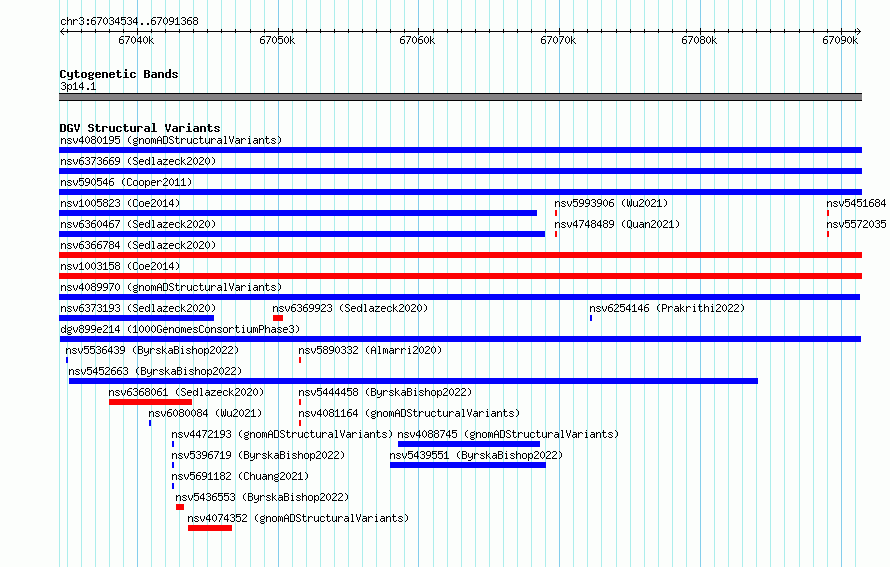Click nsv5436553 ByrskaBishop2022 label
The width and height of the screenshot is (890, 567).
(x=262, y=497)
